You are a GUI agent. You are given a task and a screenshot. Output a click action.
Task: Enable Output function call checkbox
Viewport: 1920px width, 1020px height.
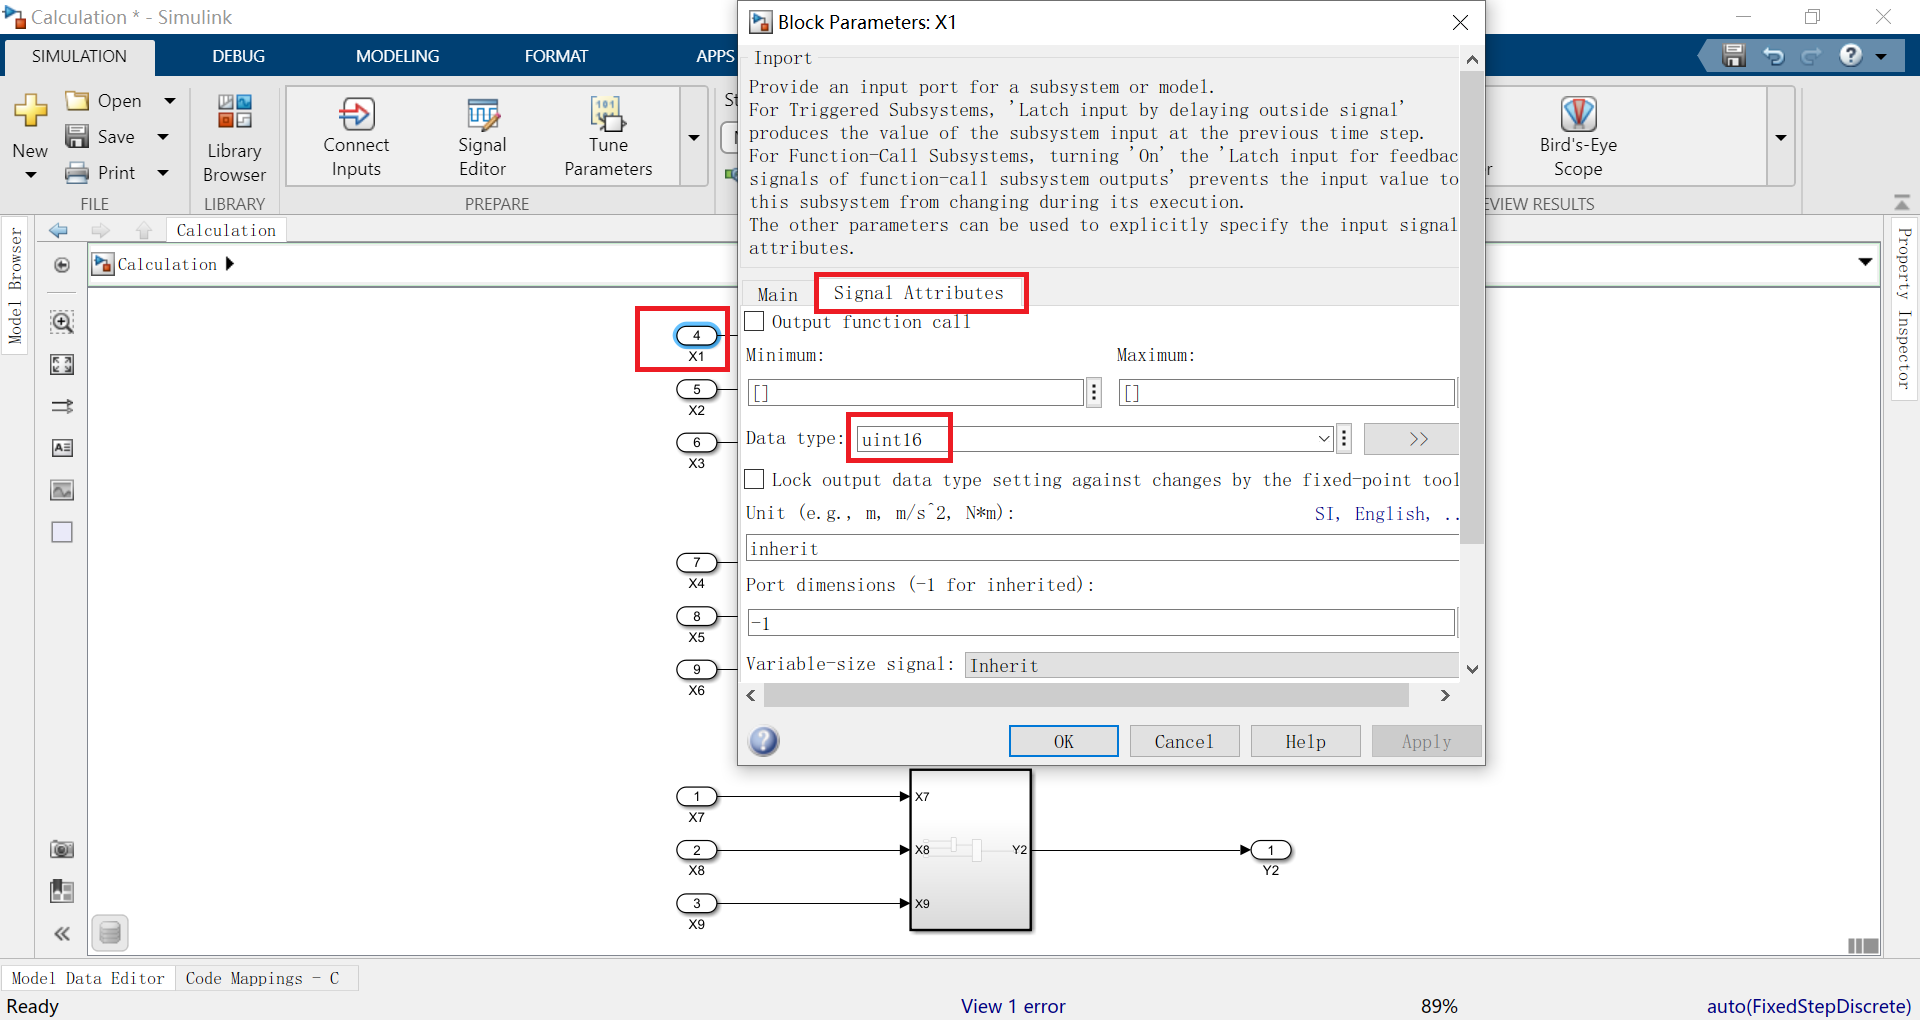(755, 321)
